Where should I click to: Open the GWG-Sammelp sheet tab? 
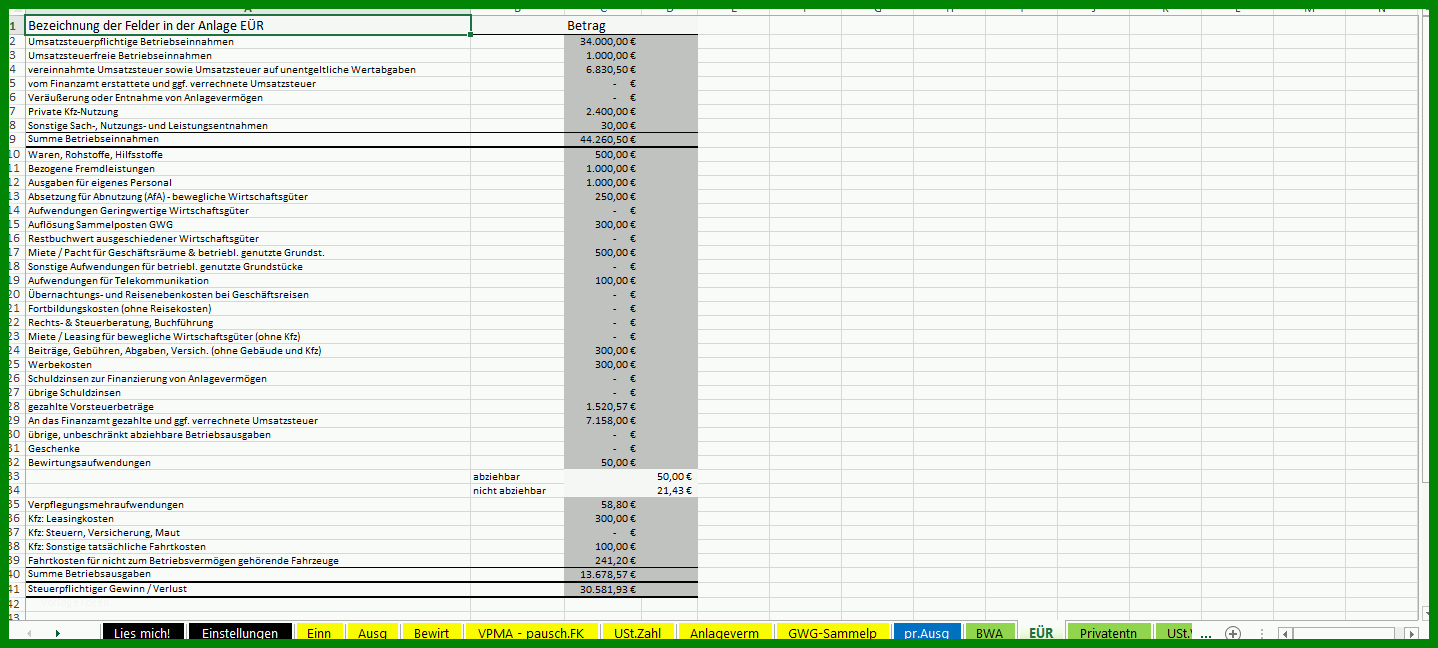[x=832, y=633]
